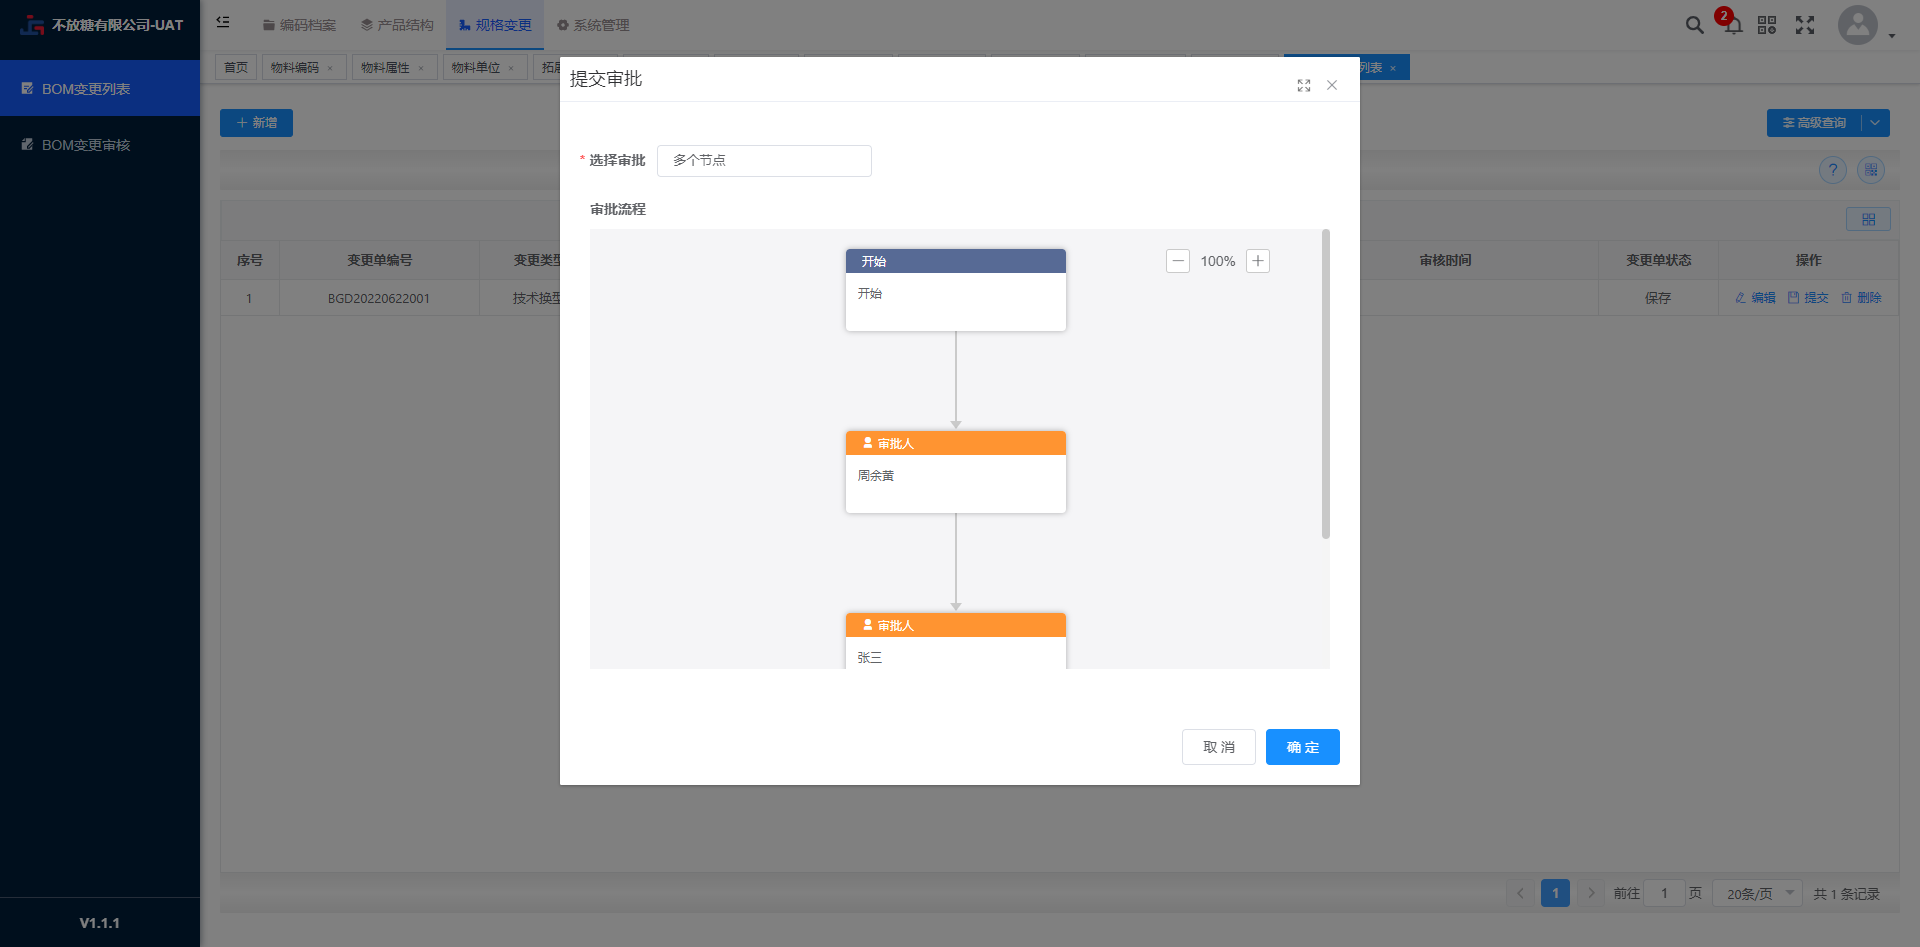Click the 变更单编号 column header
The image size is (1920, 947).
click(x=379, y=260)
